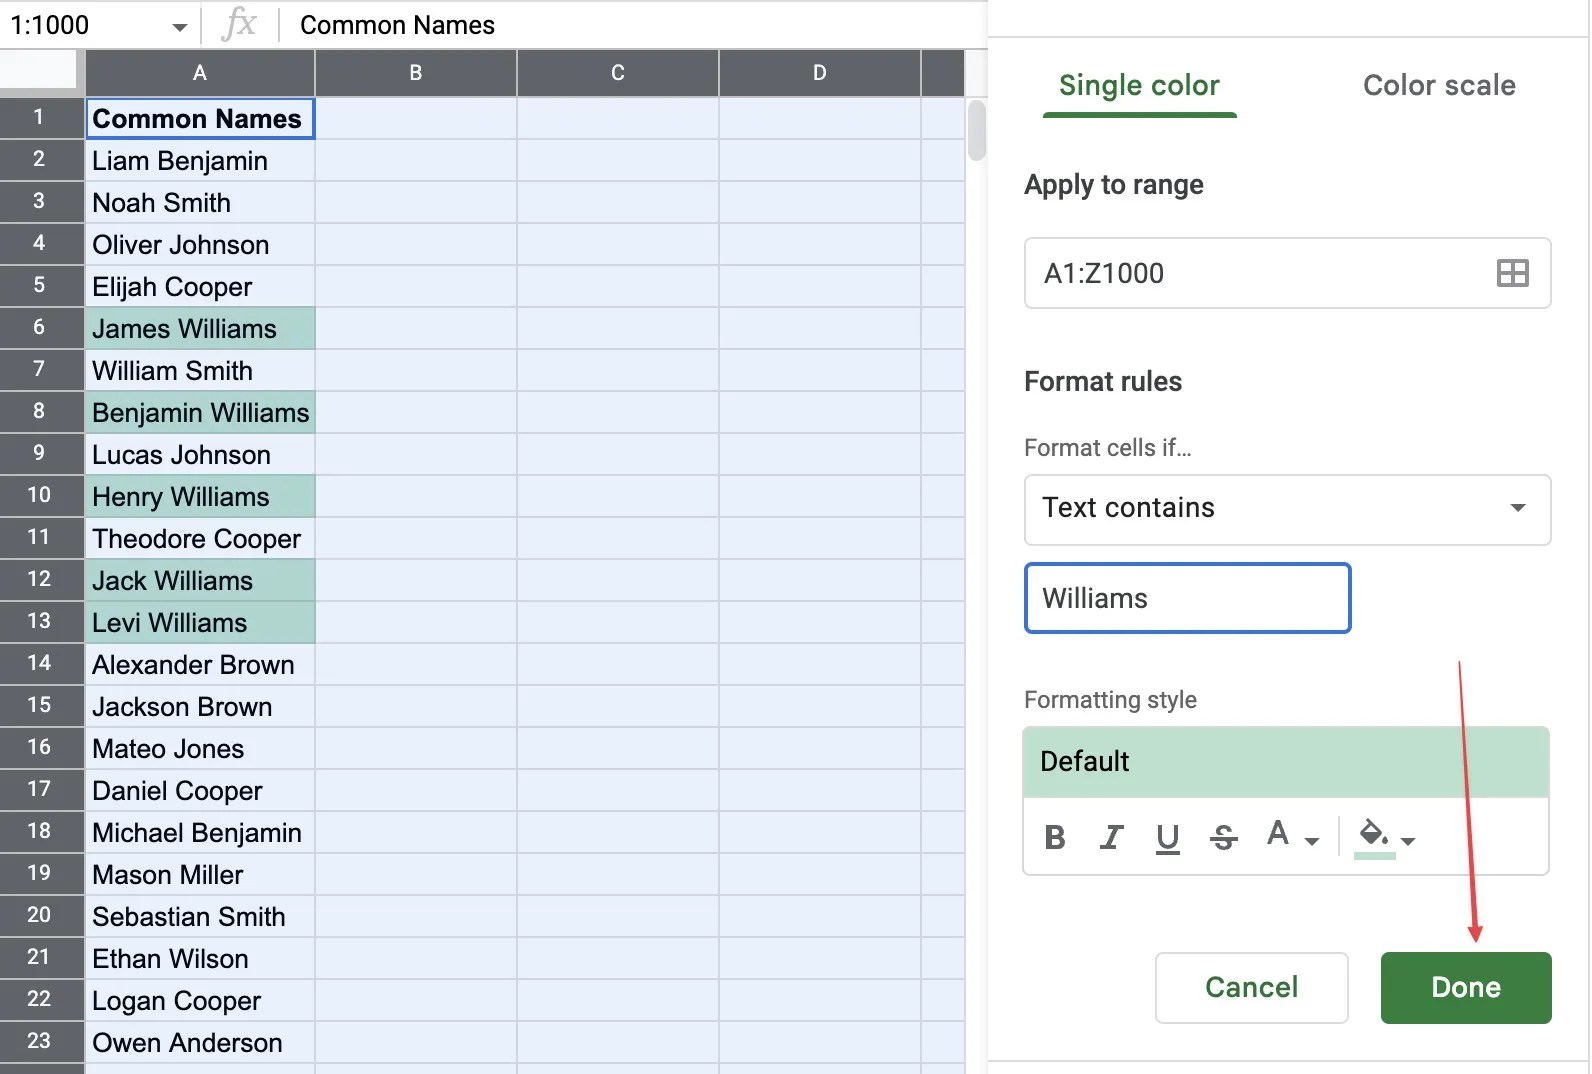Click the highlighted Benjamin Williams cell
Image resolution: width=1592 pixels, height=1074 pixels.
click(200, 412)
